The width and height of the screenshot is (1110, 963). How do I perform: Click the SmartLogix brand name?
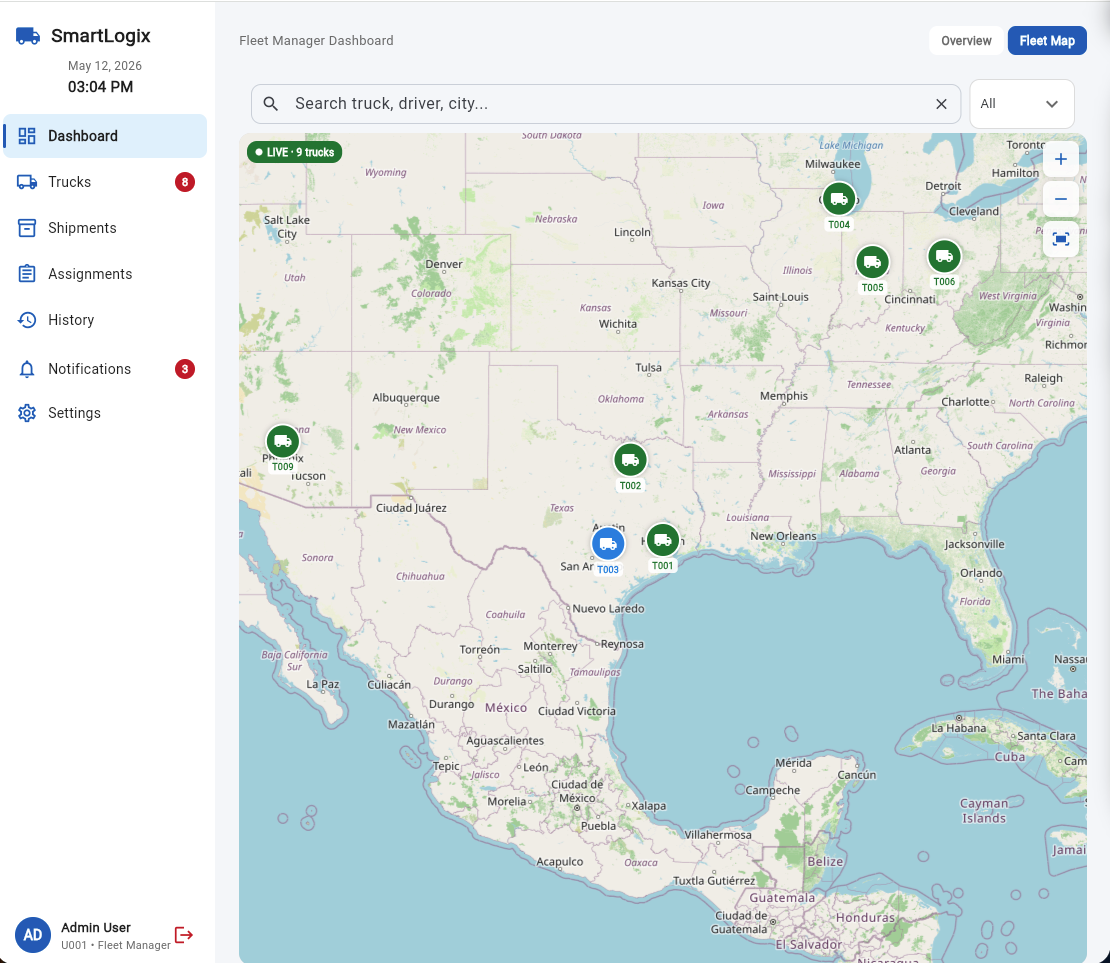coord(101,35)
